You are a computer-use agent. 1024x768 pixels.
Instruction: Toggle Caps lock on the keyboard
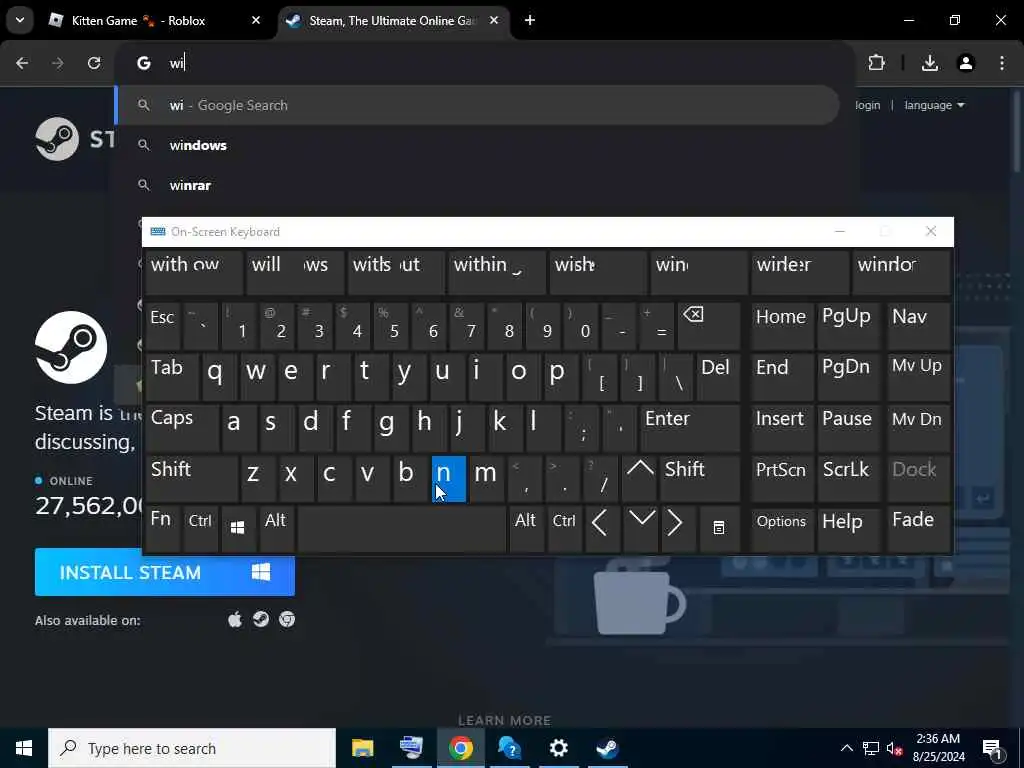[182, 428]
